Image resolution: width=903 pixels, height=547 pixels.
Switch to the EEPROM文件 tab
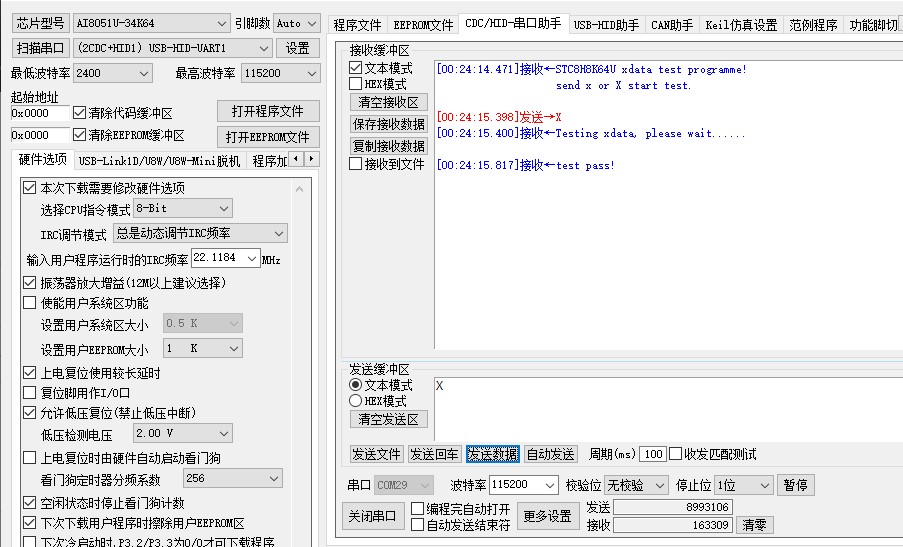423,25
